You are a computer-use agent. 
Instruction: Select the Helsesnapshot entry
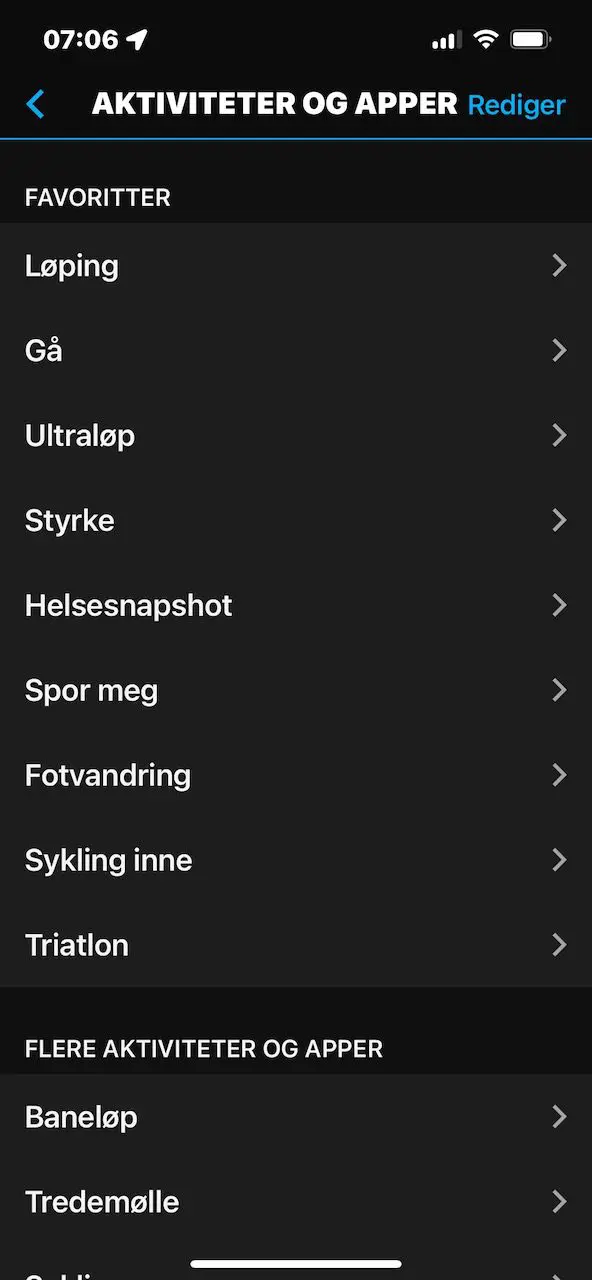[296, 605]
